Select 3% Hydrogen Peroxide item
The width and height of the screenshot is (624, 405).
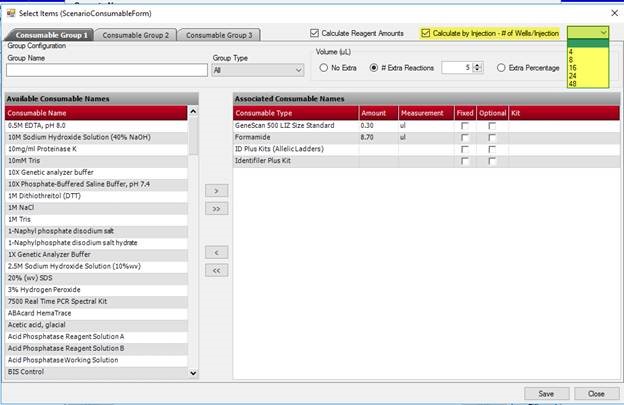tap(96, 290)
